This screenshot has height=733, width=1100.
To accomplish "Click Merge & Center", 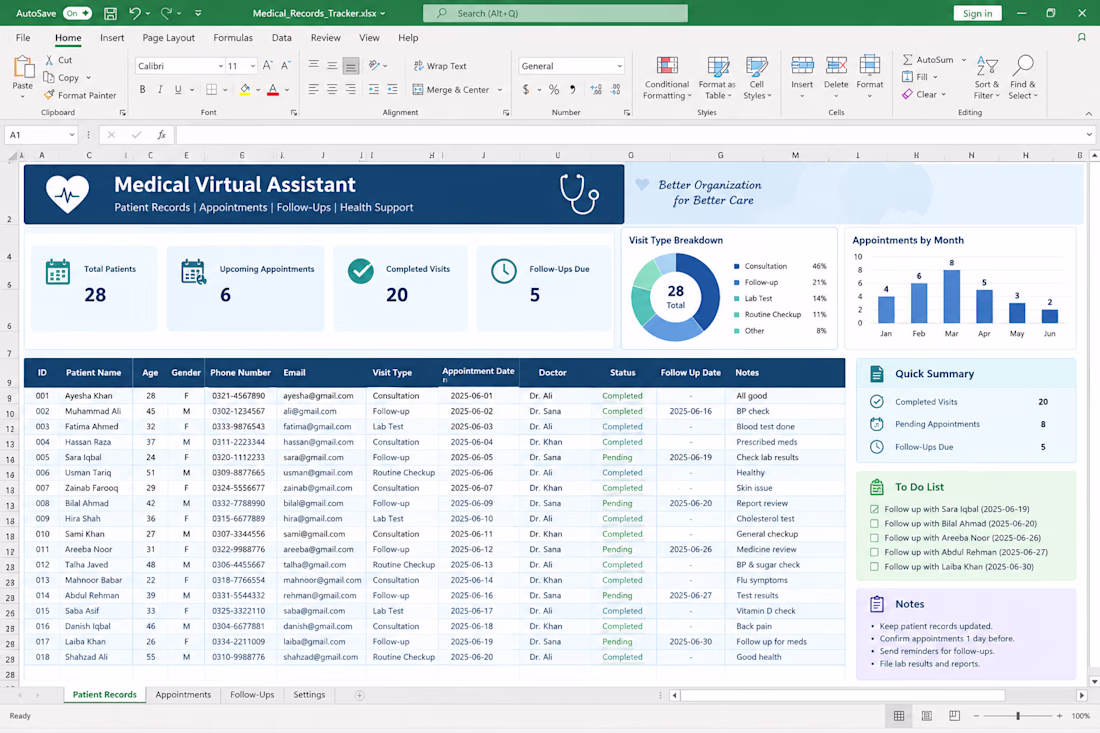I will 451,89.
